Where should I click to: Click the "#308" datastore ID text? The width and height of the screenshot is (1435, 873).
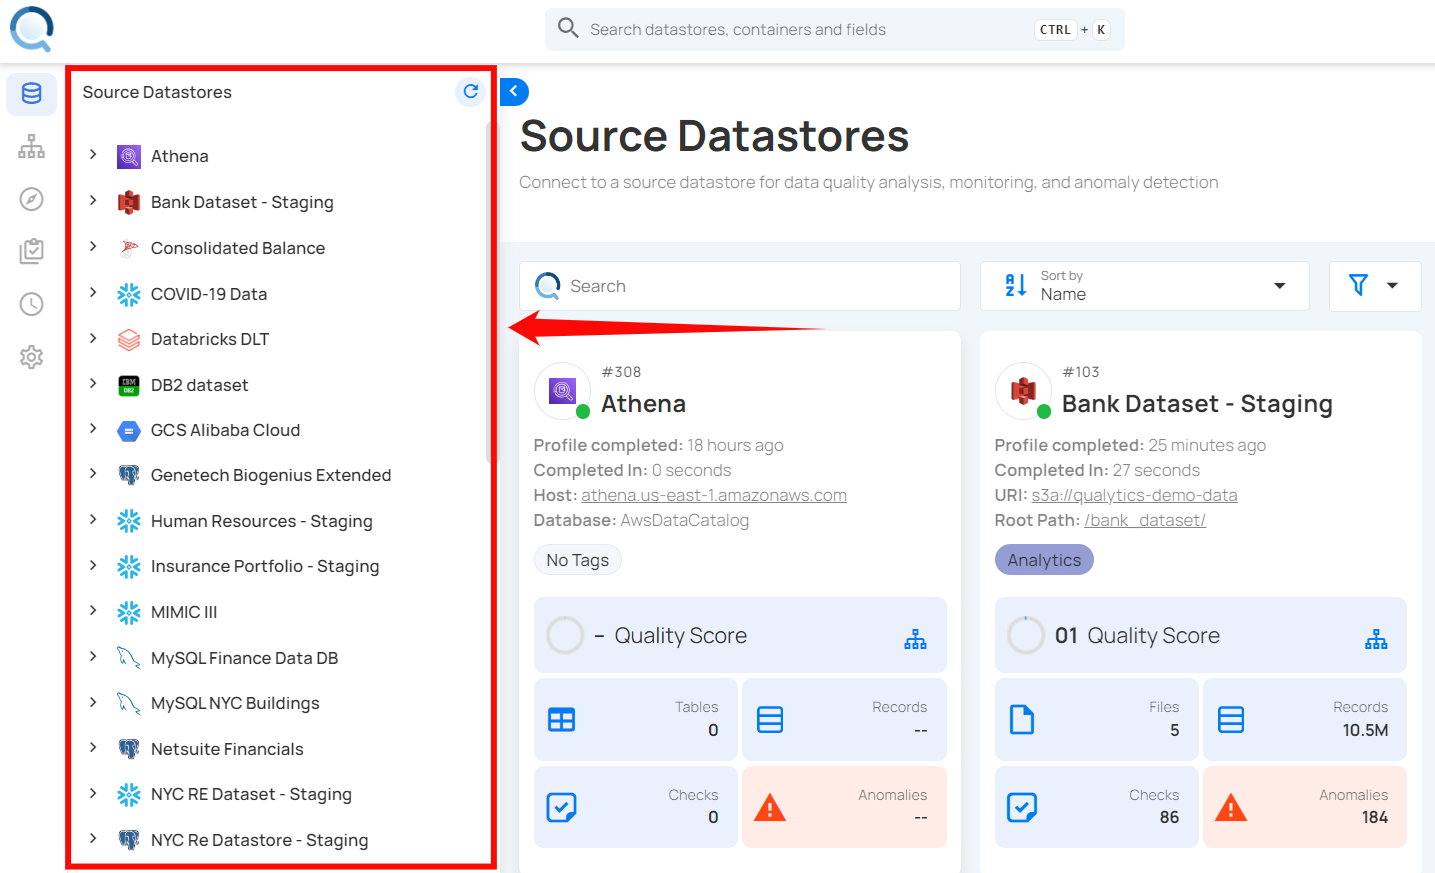click(621, 372)
